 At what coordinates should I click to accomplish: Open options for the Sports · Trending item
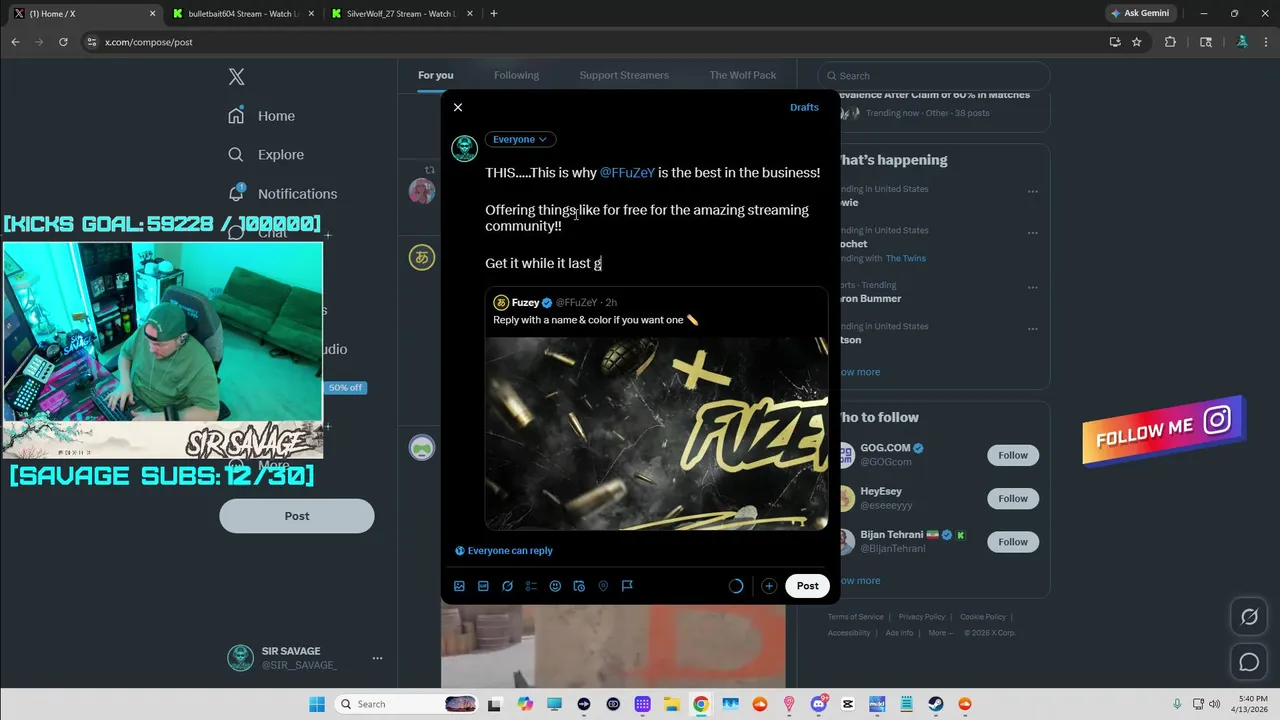click(1033, 288)
